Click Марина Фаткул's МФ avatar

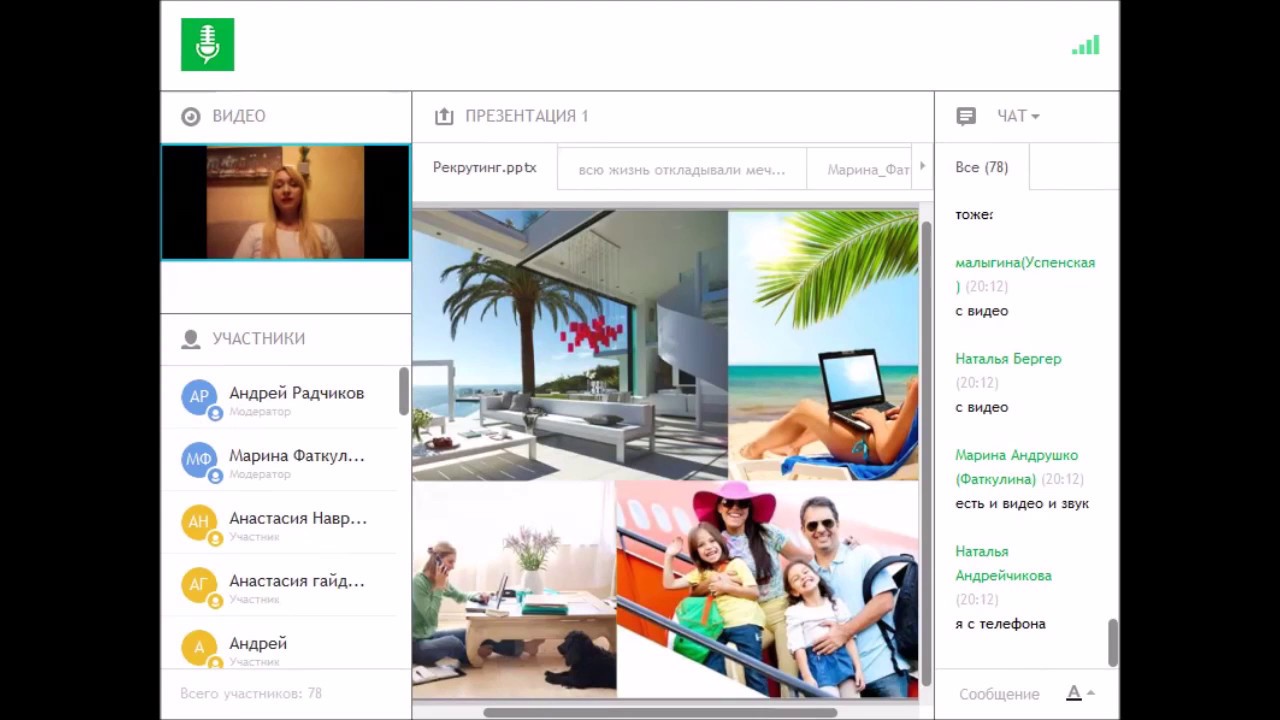click(199, 459)
